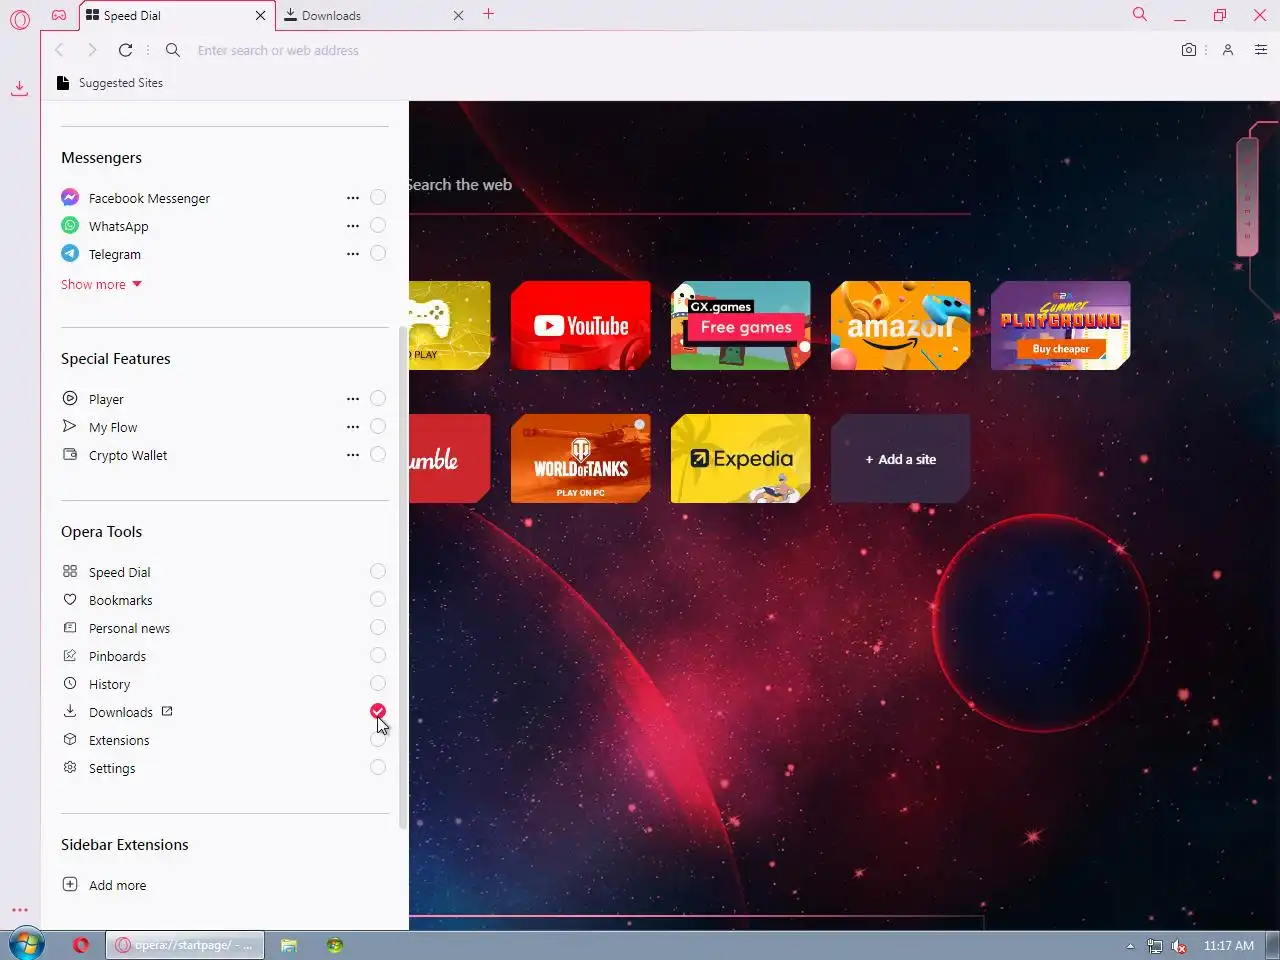Open the Downloads sidebar icon

click(19, 88)
